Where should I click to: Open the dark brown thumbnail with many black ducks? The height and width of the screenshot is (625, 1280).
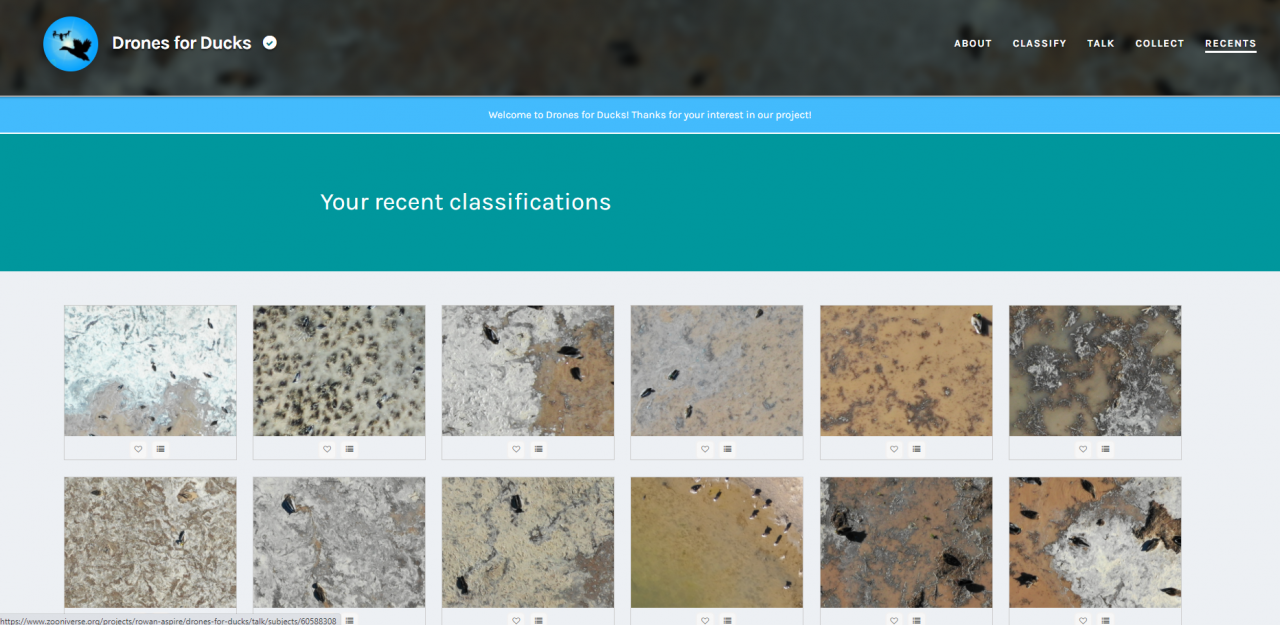[906, 542]
